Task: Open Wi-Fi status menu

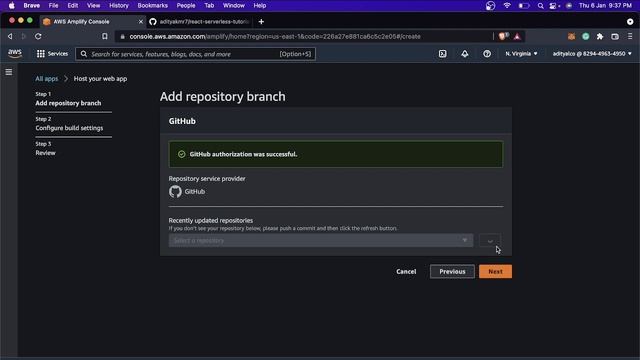Action: coord(507,6)
